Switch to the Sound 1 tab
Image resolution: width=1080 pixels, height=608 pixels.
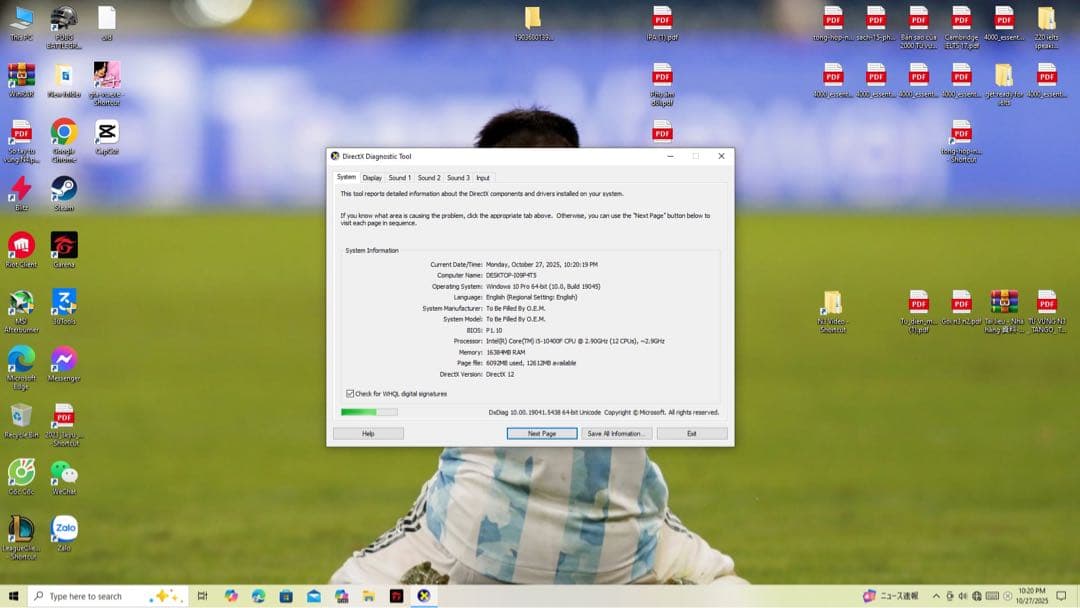tap(400, 178)
